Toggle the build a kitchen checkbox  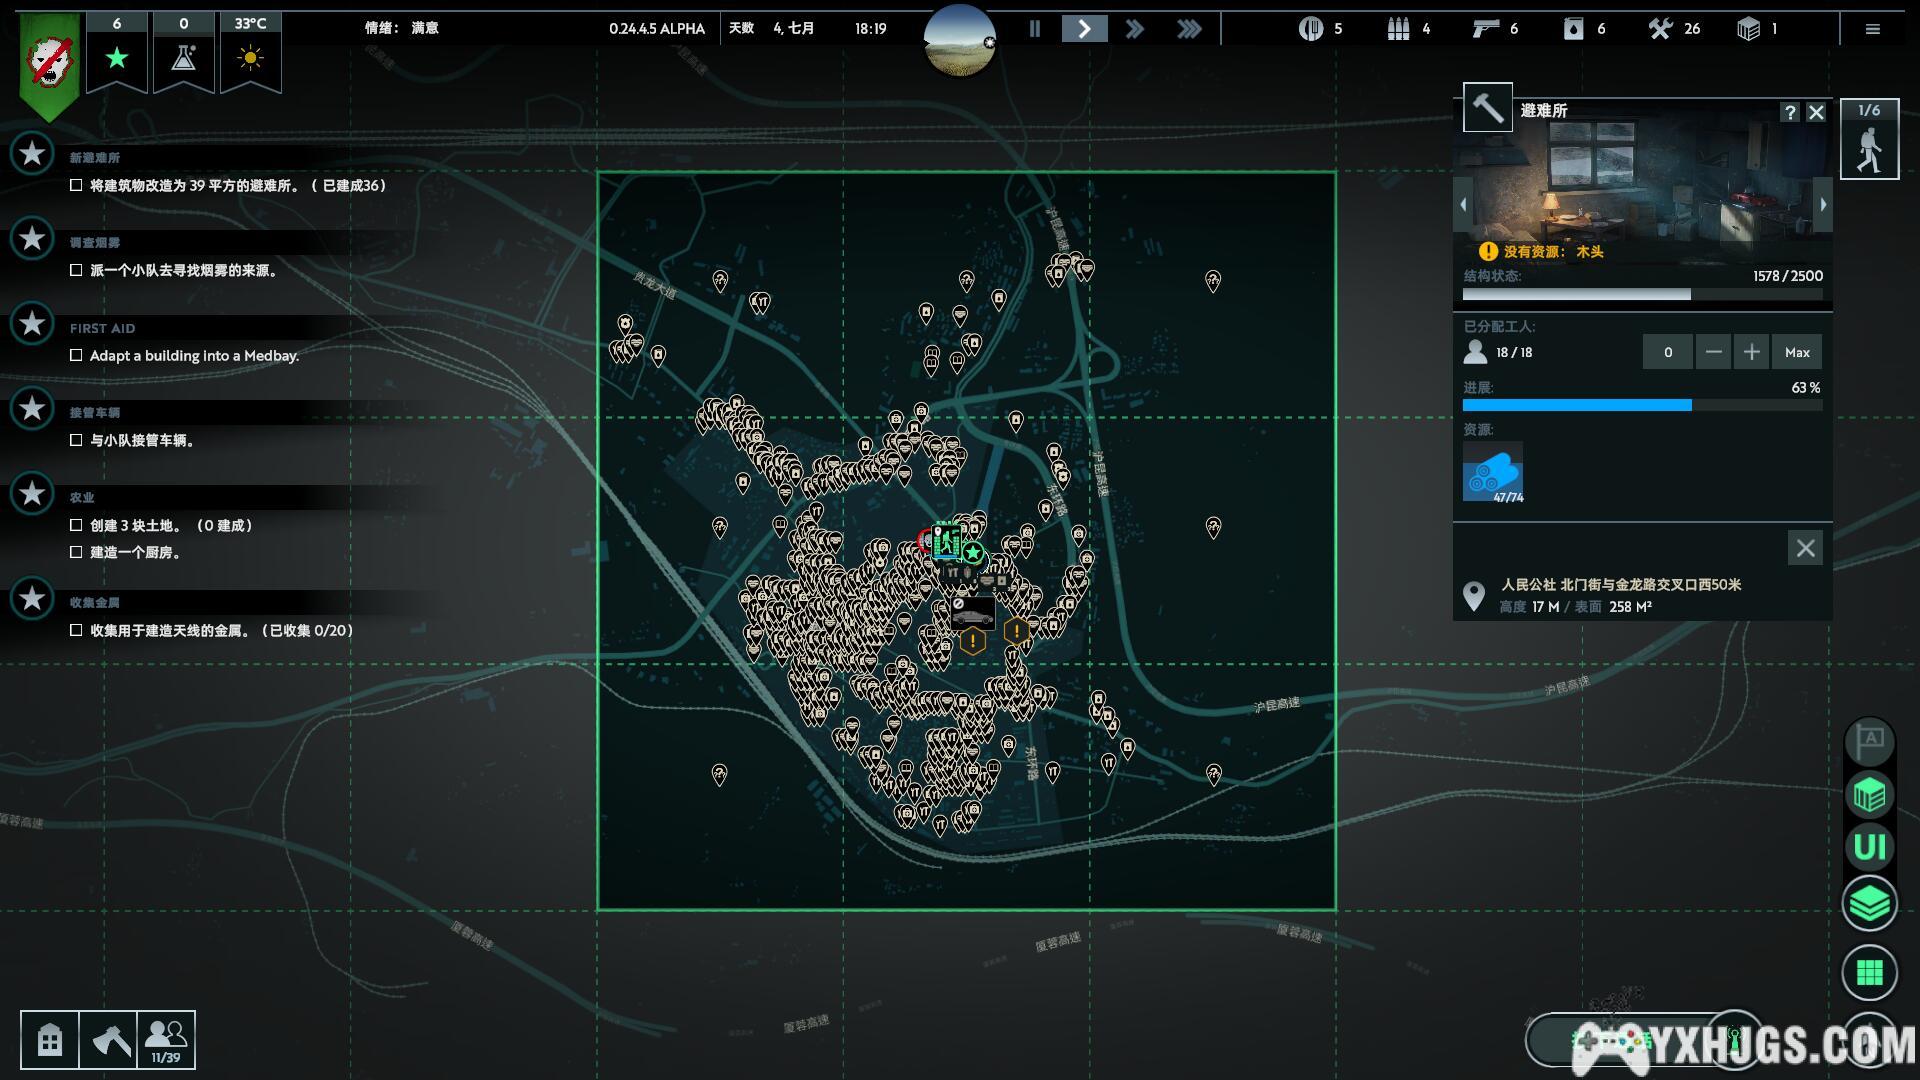76,552
